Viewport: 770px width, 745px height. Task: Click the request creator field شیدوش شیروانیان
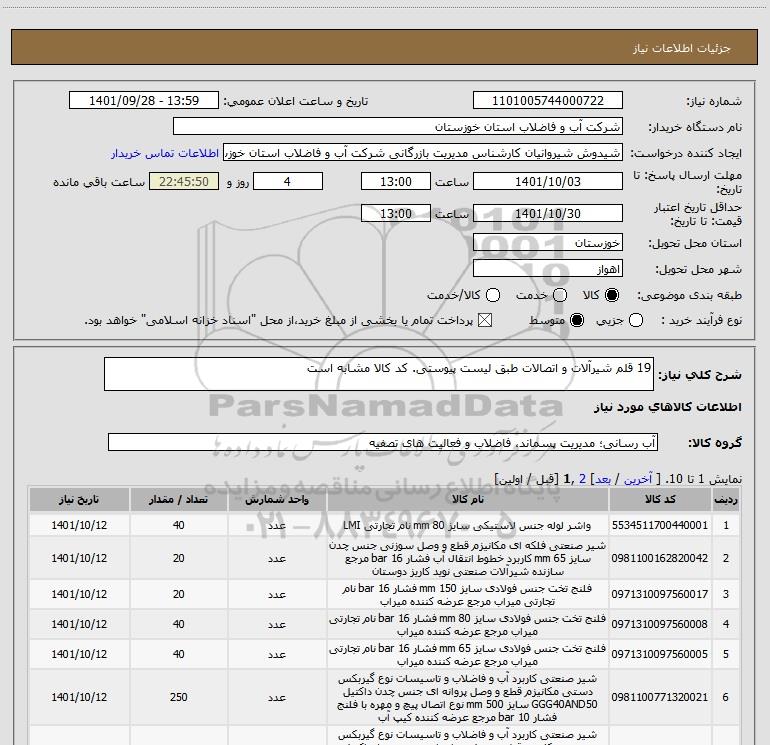423,152
